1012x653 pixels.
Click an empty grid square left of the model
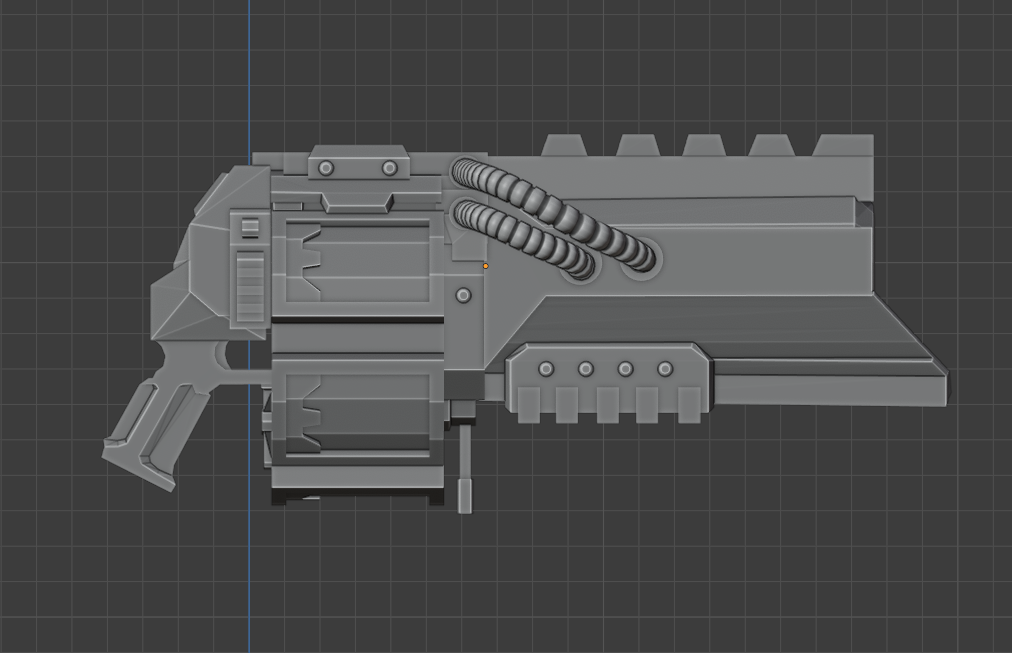pyautogui.click(x=100, y=150)
